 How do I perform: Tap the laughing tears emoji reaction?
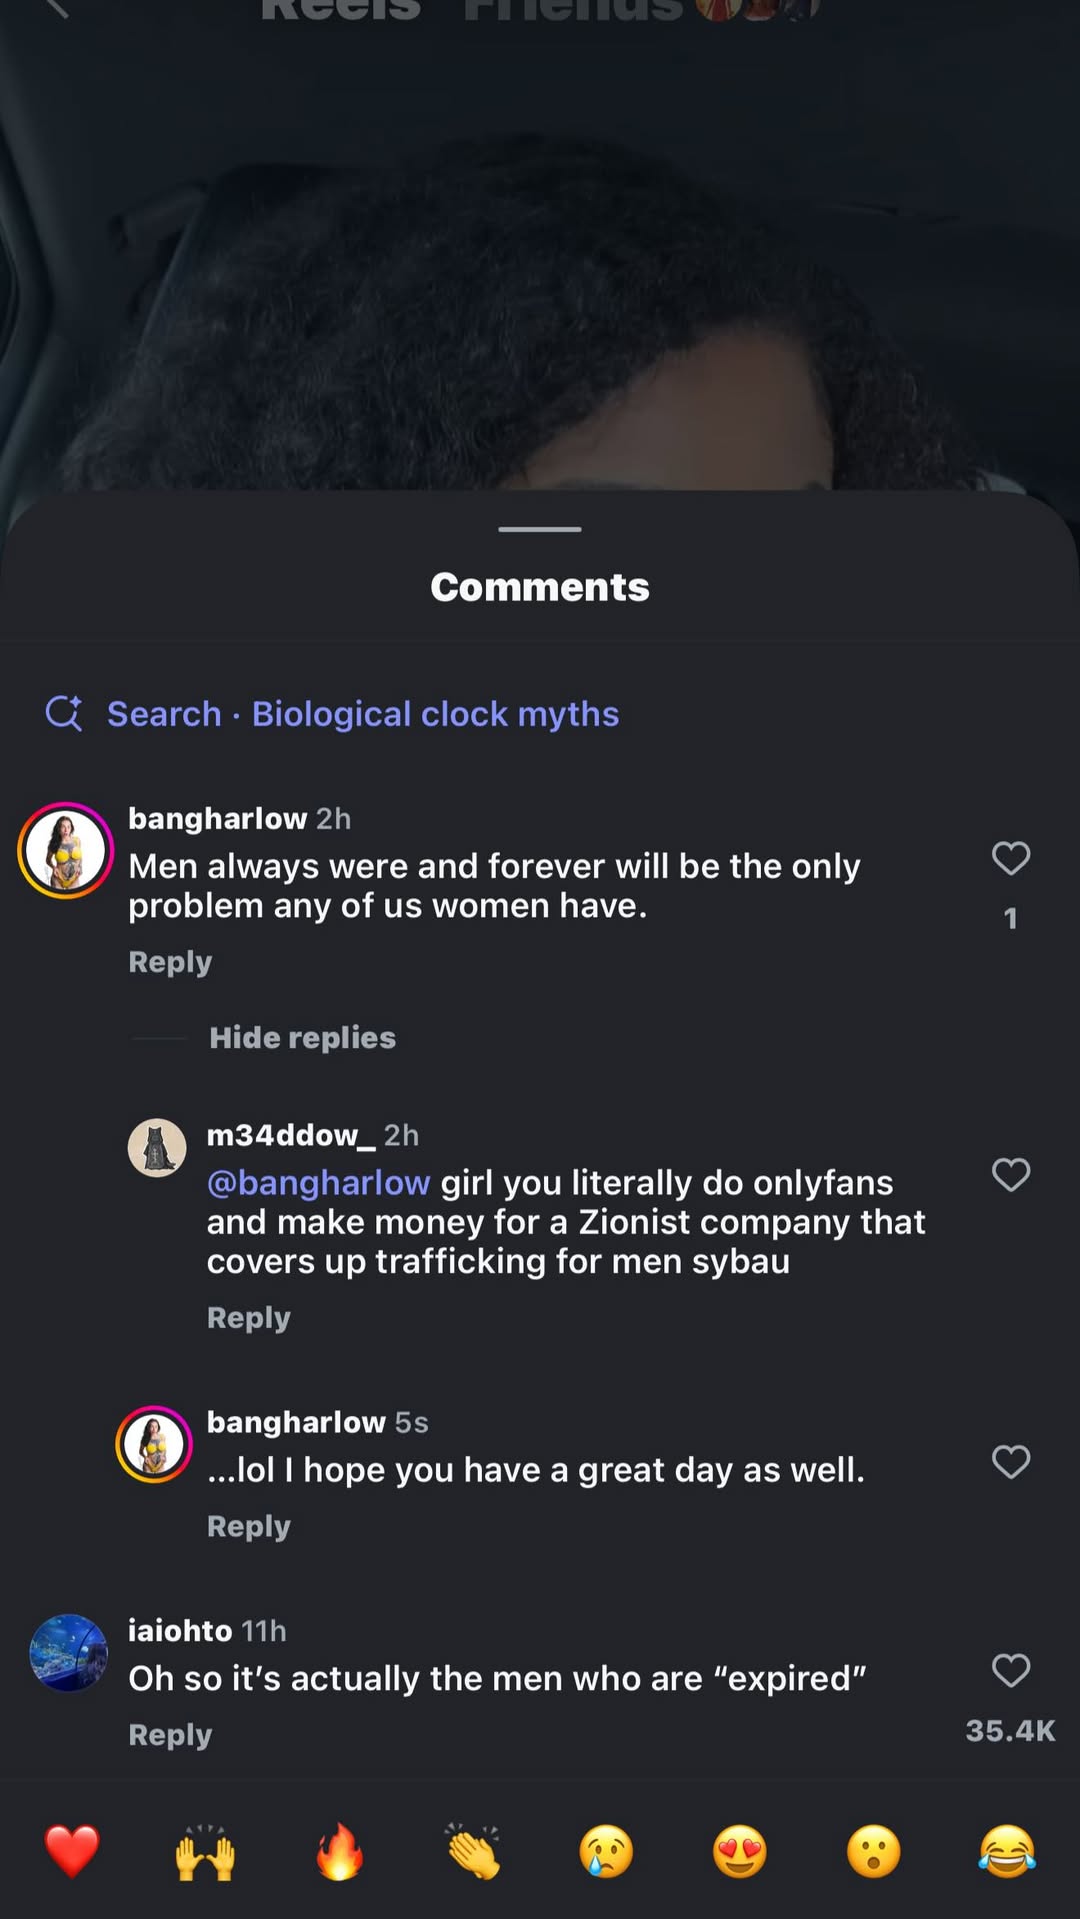pos(1007,1851)
